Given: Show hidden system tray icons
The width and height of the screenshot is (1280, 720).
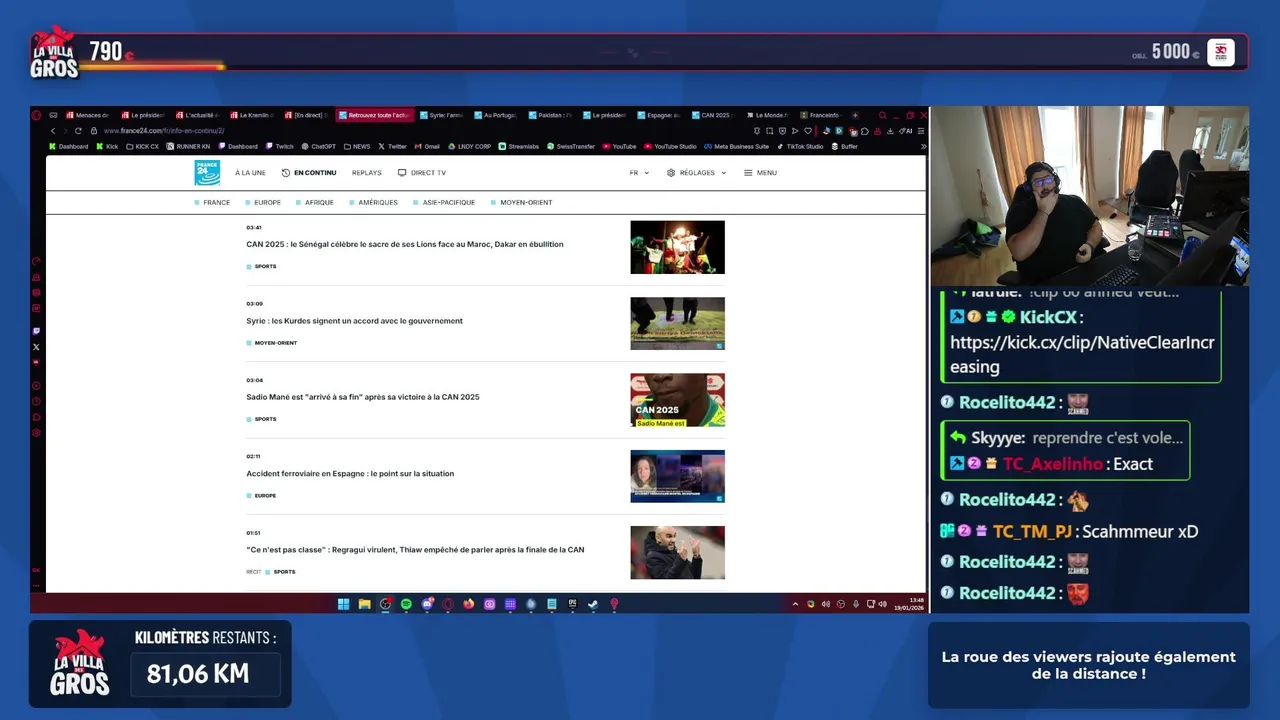Looking at the screenshot, I should click(796, 604).
